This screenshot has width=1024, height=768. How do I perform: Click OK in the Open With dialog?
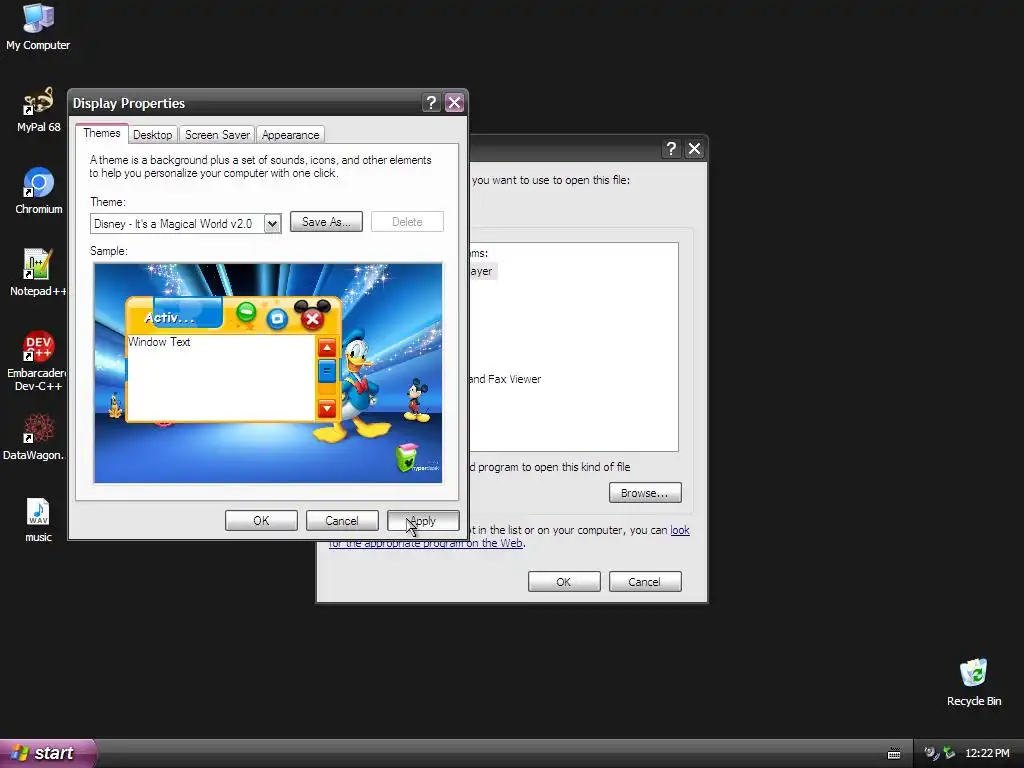564,581
